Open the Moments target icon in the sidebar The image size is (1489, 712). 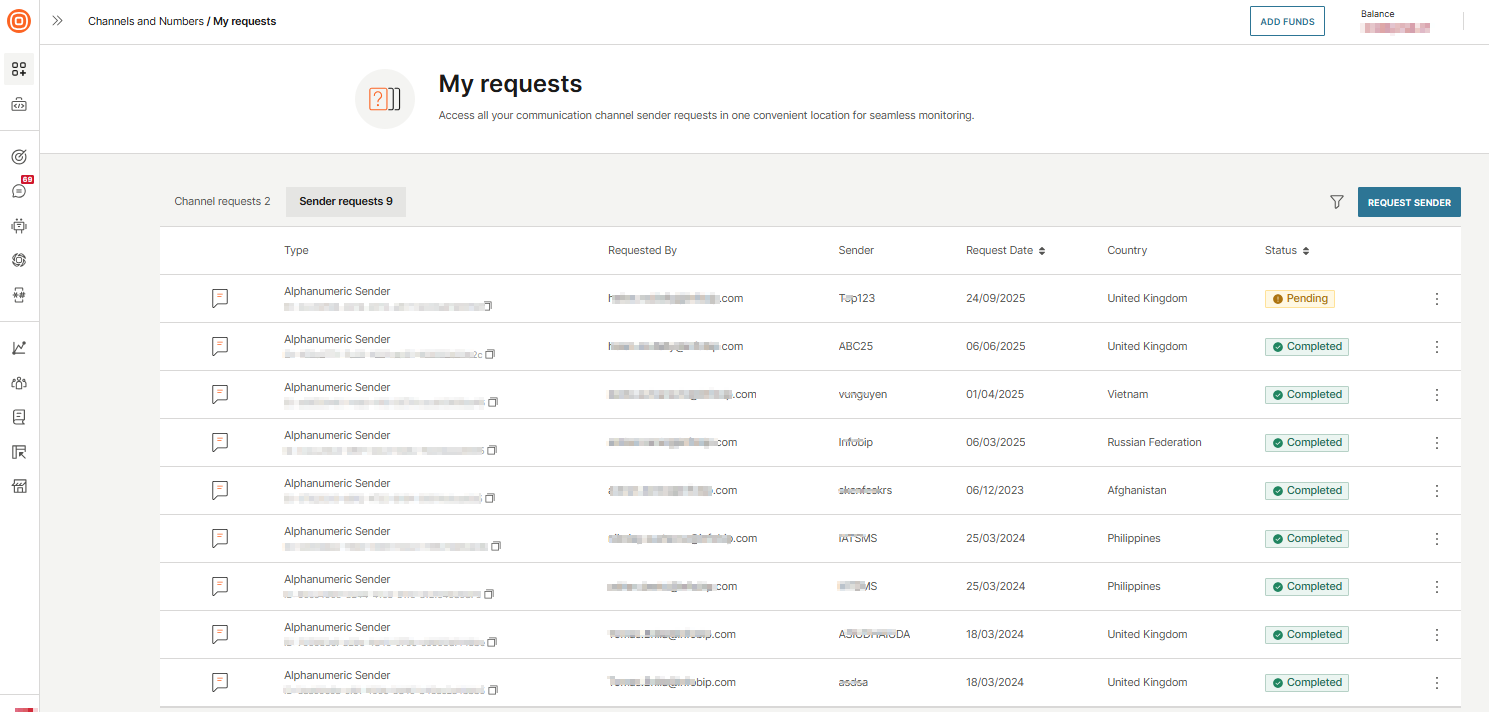tap(19, 156)
